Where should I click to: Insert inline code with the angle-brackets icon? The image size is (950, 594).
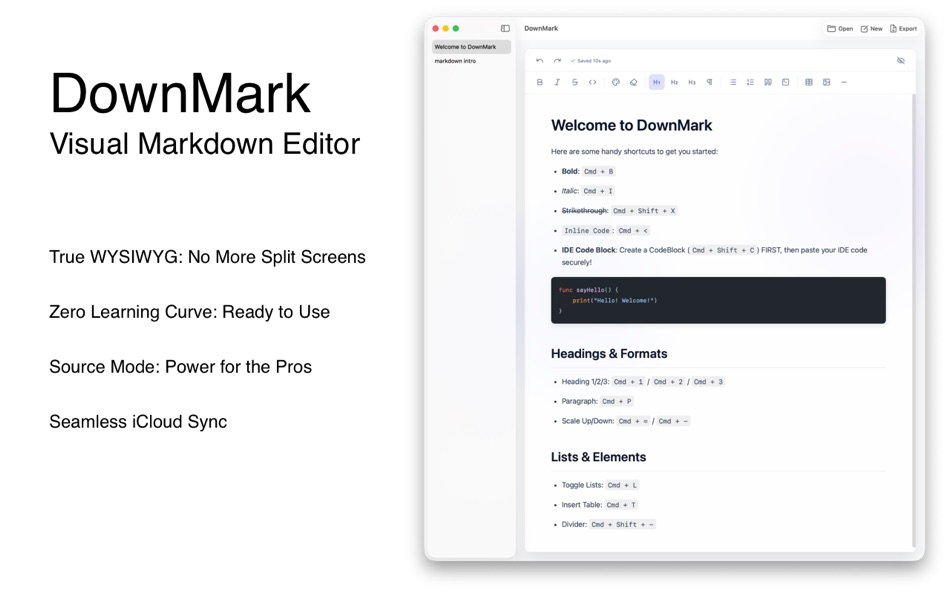coord(592,82)
